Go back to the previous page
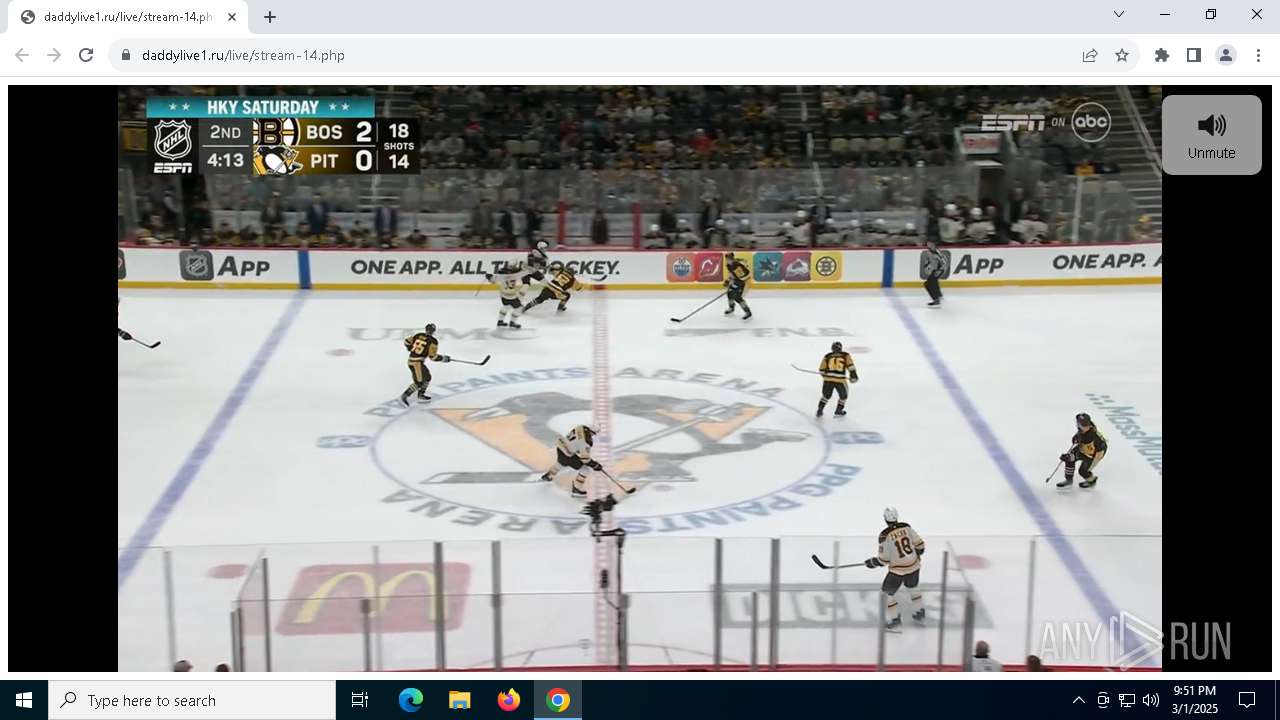Image resolution: width=1280 pixels, height=720 pixels. click(x=22, y=55)
